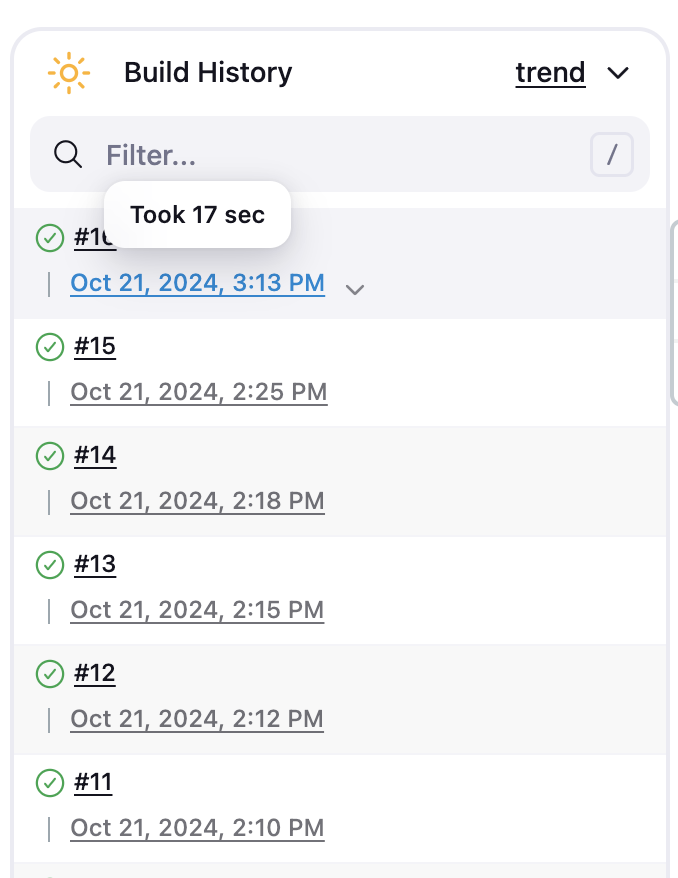Click the success status icon for build #12
The image size is (678, 878).
[49, 674]
